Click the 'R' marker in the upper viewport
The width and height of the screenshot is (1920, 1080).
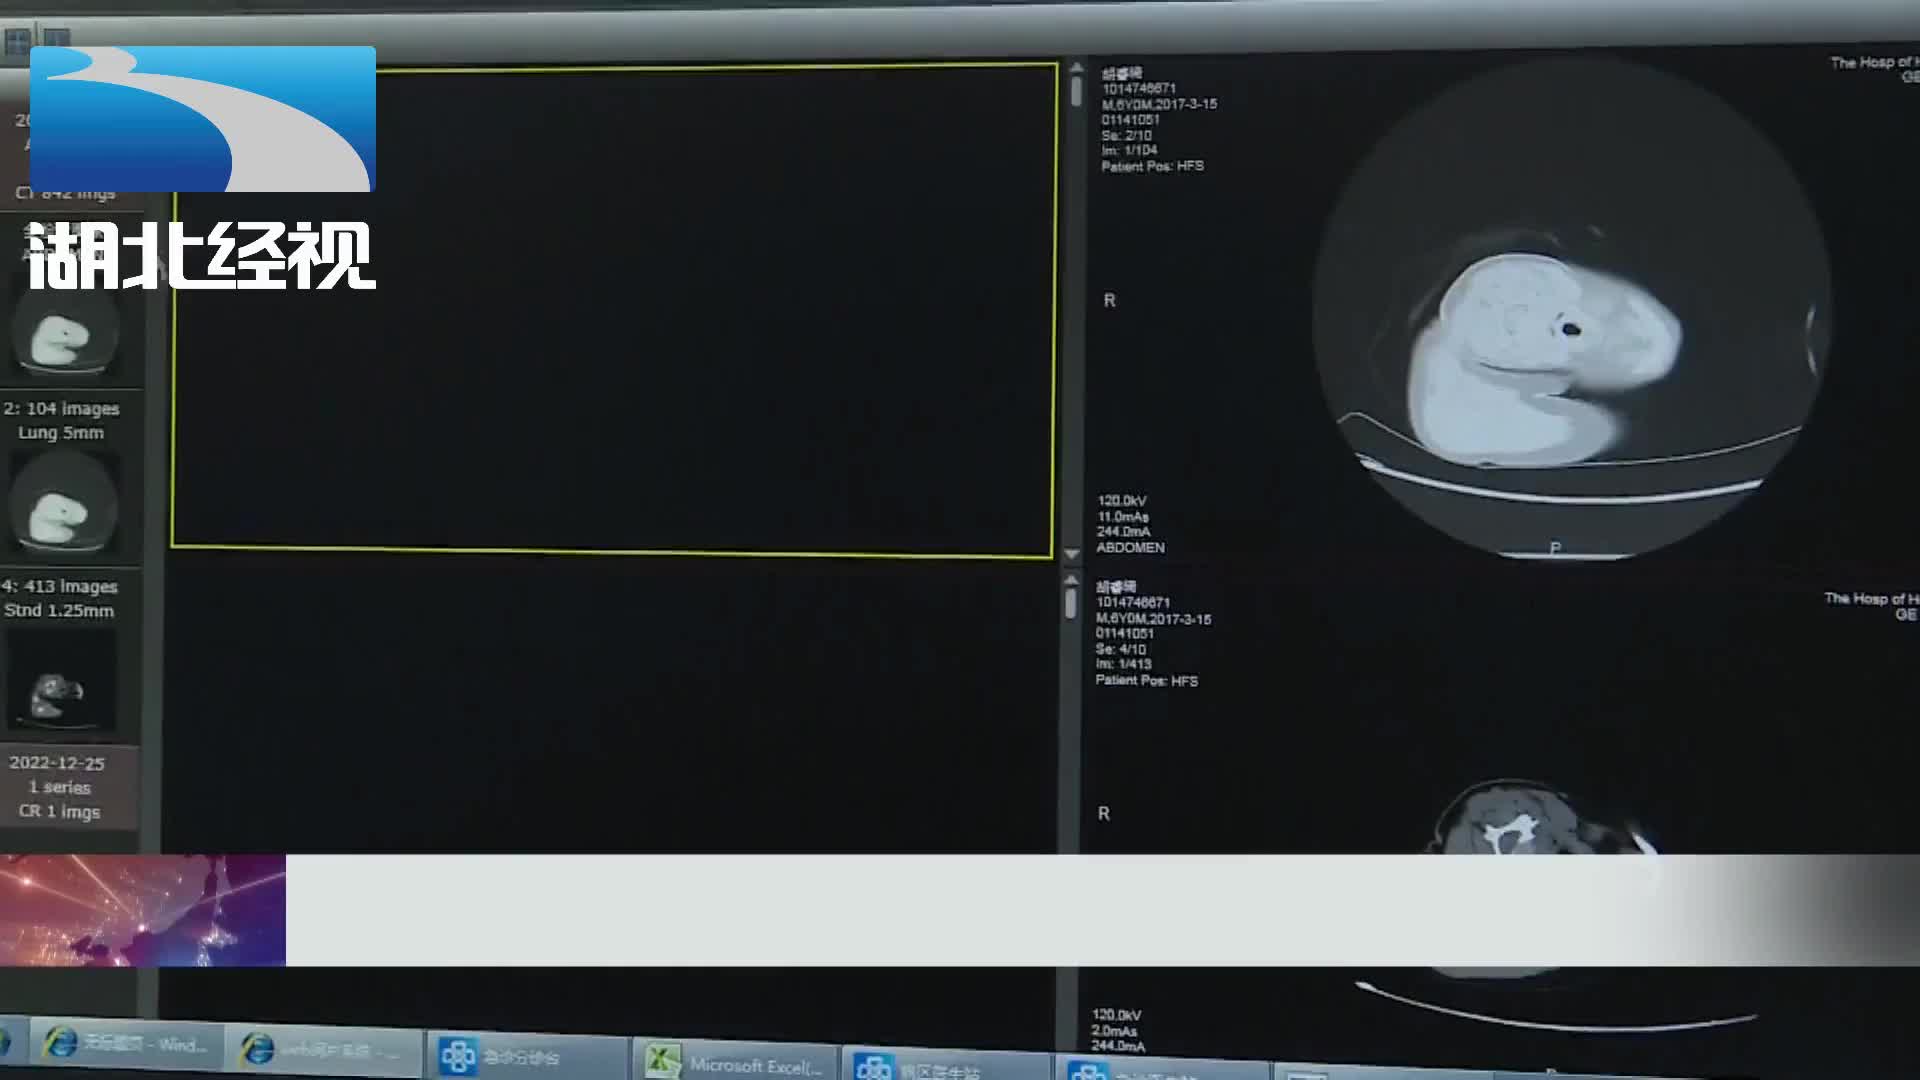pos(1109,300)
